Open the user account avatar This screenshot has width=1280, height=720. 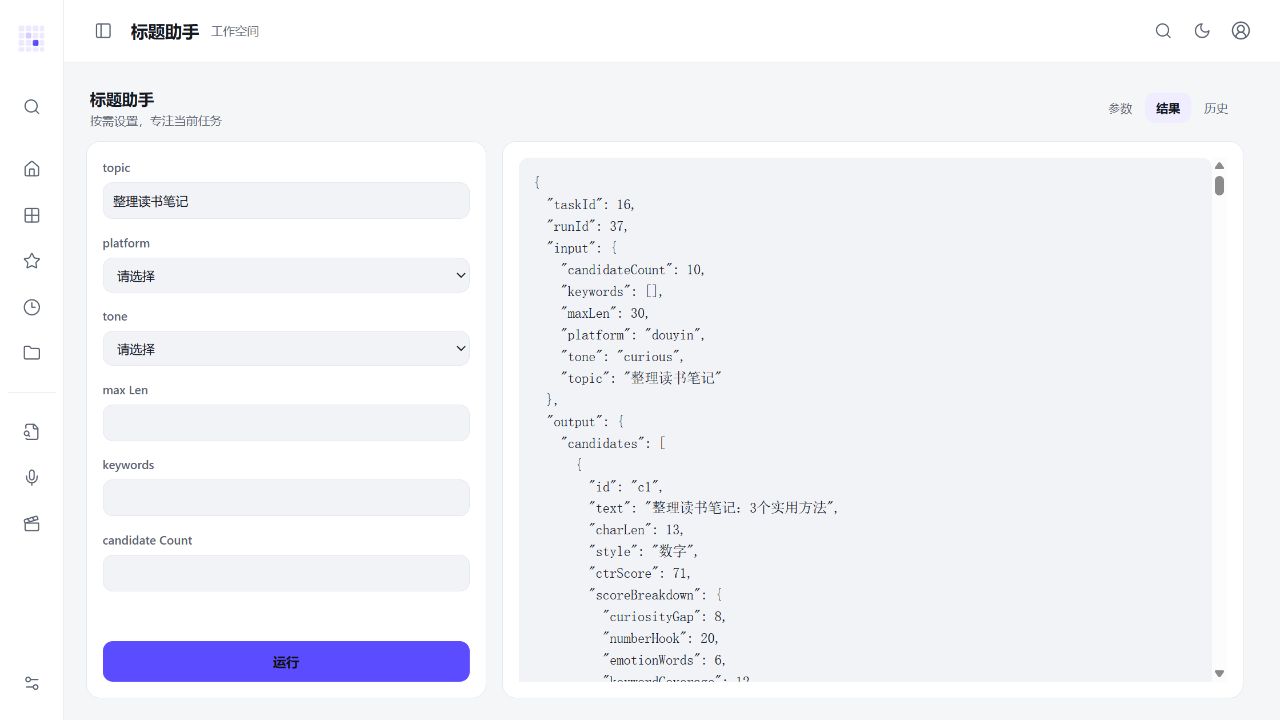point(1241,31)
